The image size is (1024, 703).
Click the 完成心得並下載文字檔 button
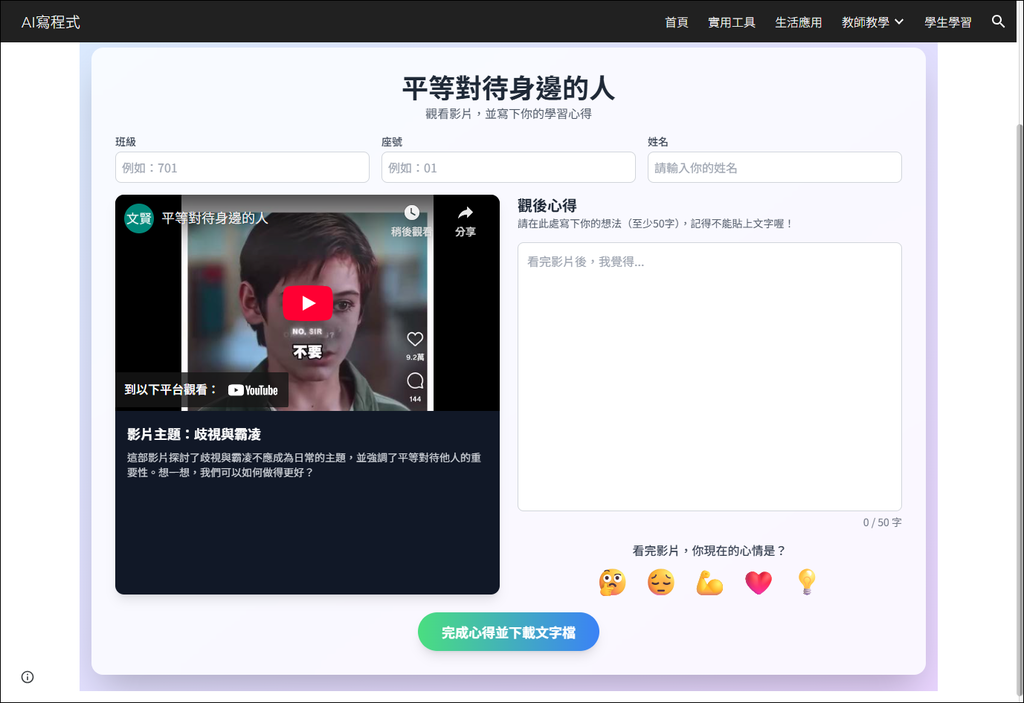click(x=508, y=632)
